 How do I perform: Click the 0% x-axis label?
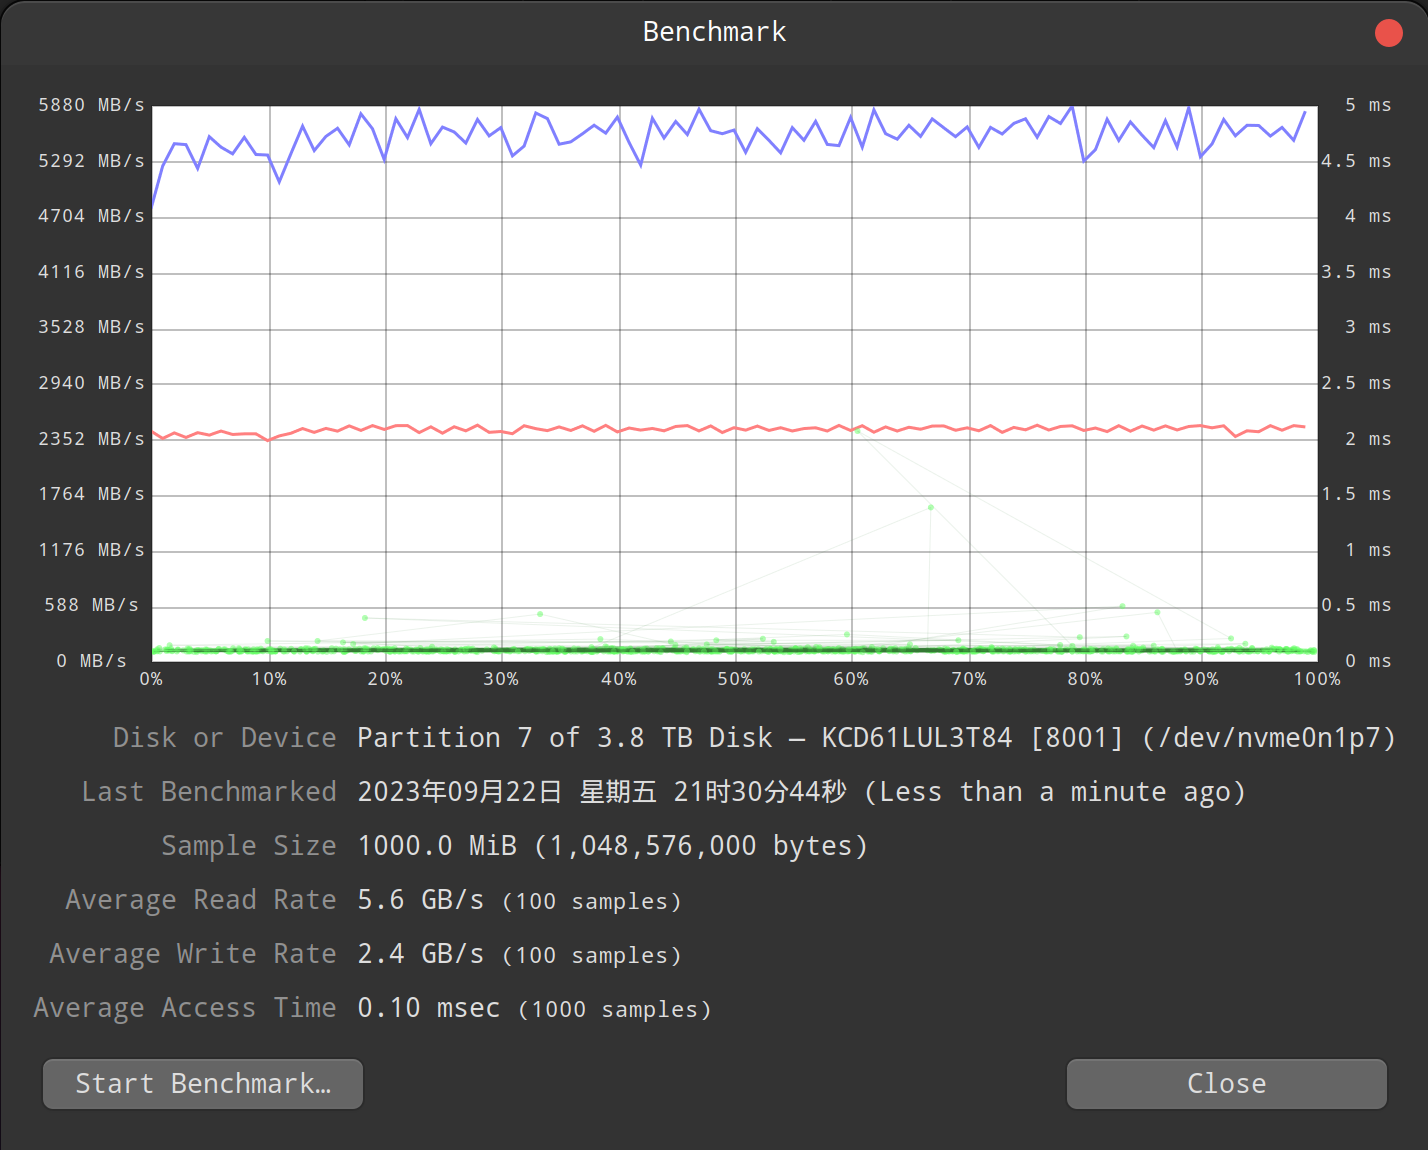point(151,679)
